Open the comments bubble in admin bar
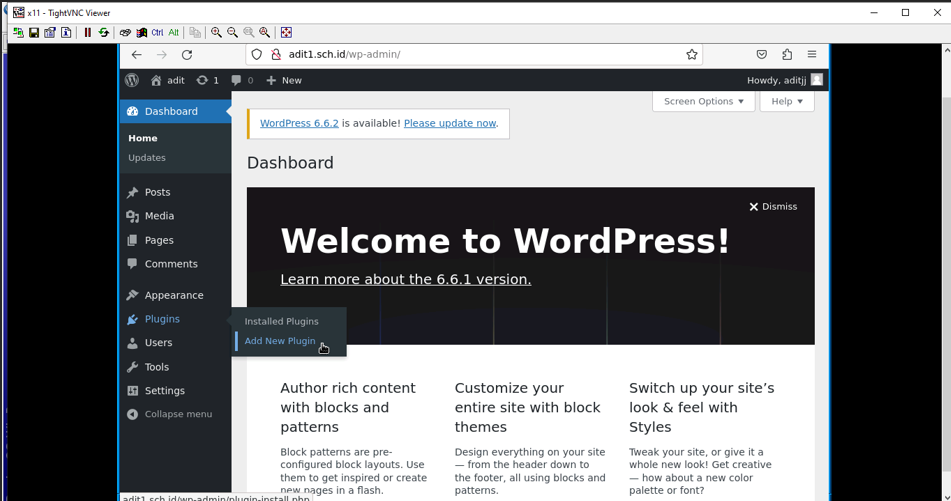The image size is (951, 501). pyautogui.click(x=243, y=80)
